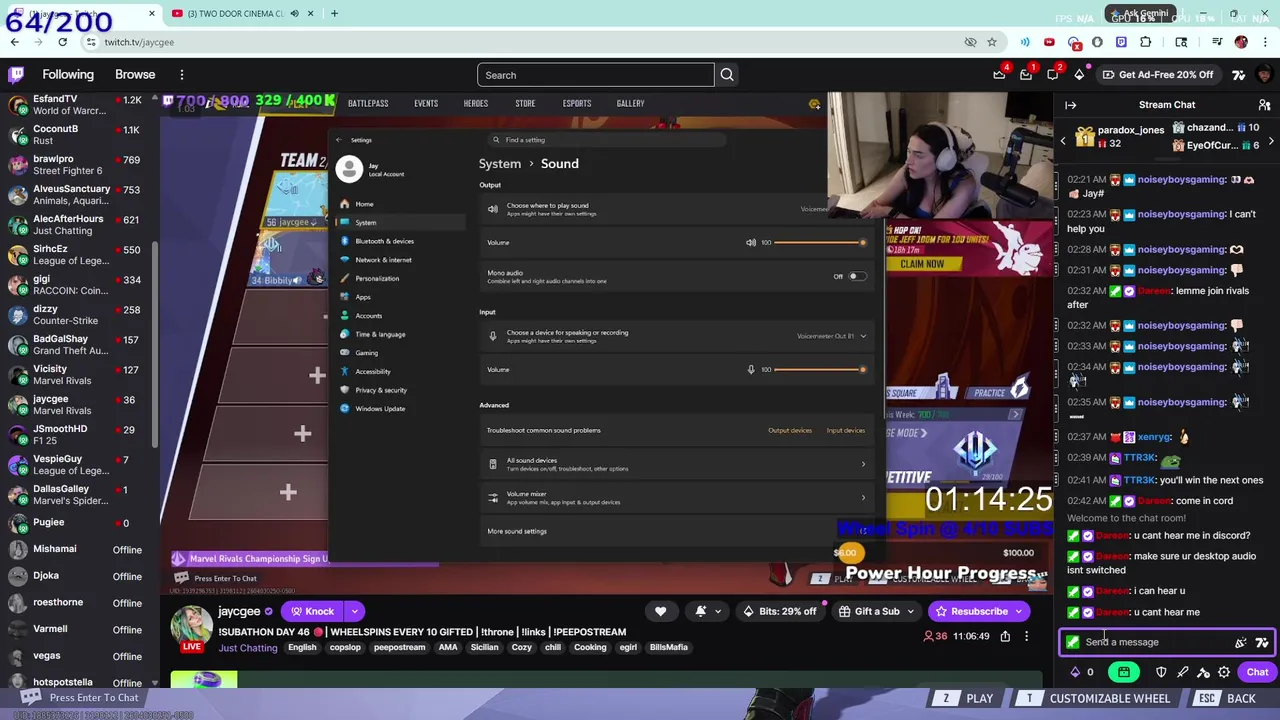
Task: Open offline Mishamai channel in sidebar
Action: [78, 549]
